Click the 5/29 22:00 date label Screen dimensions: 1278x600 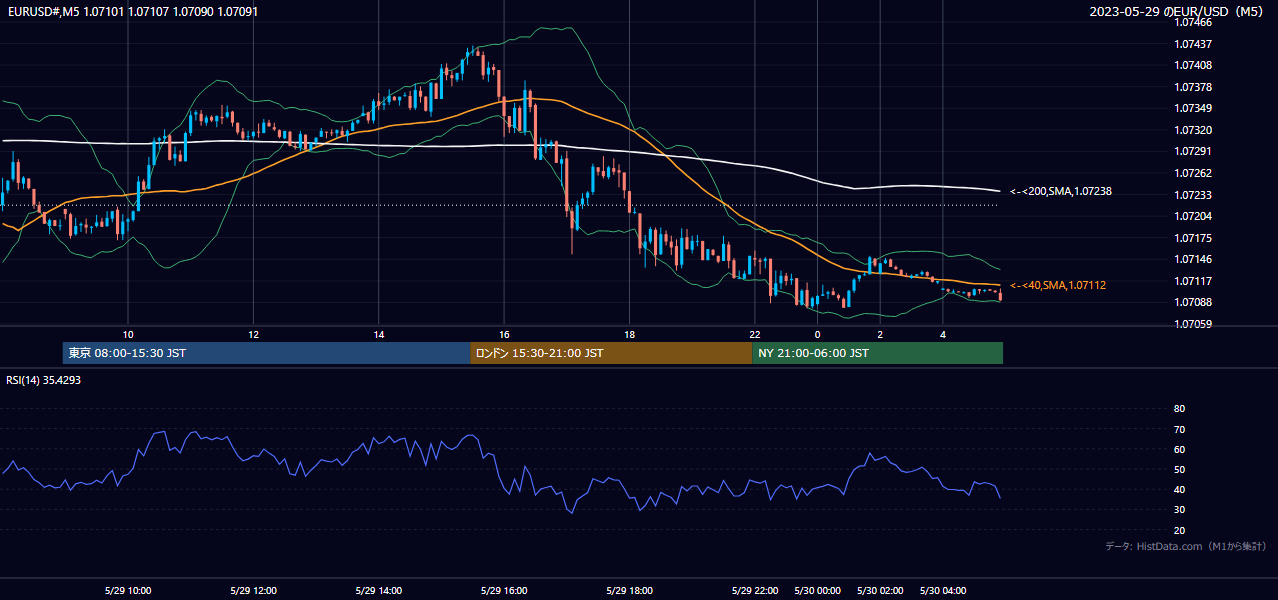point(755,590)
